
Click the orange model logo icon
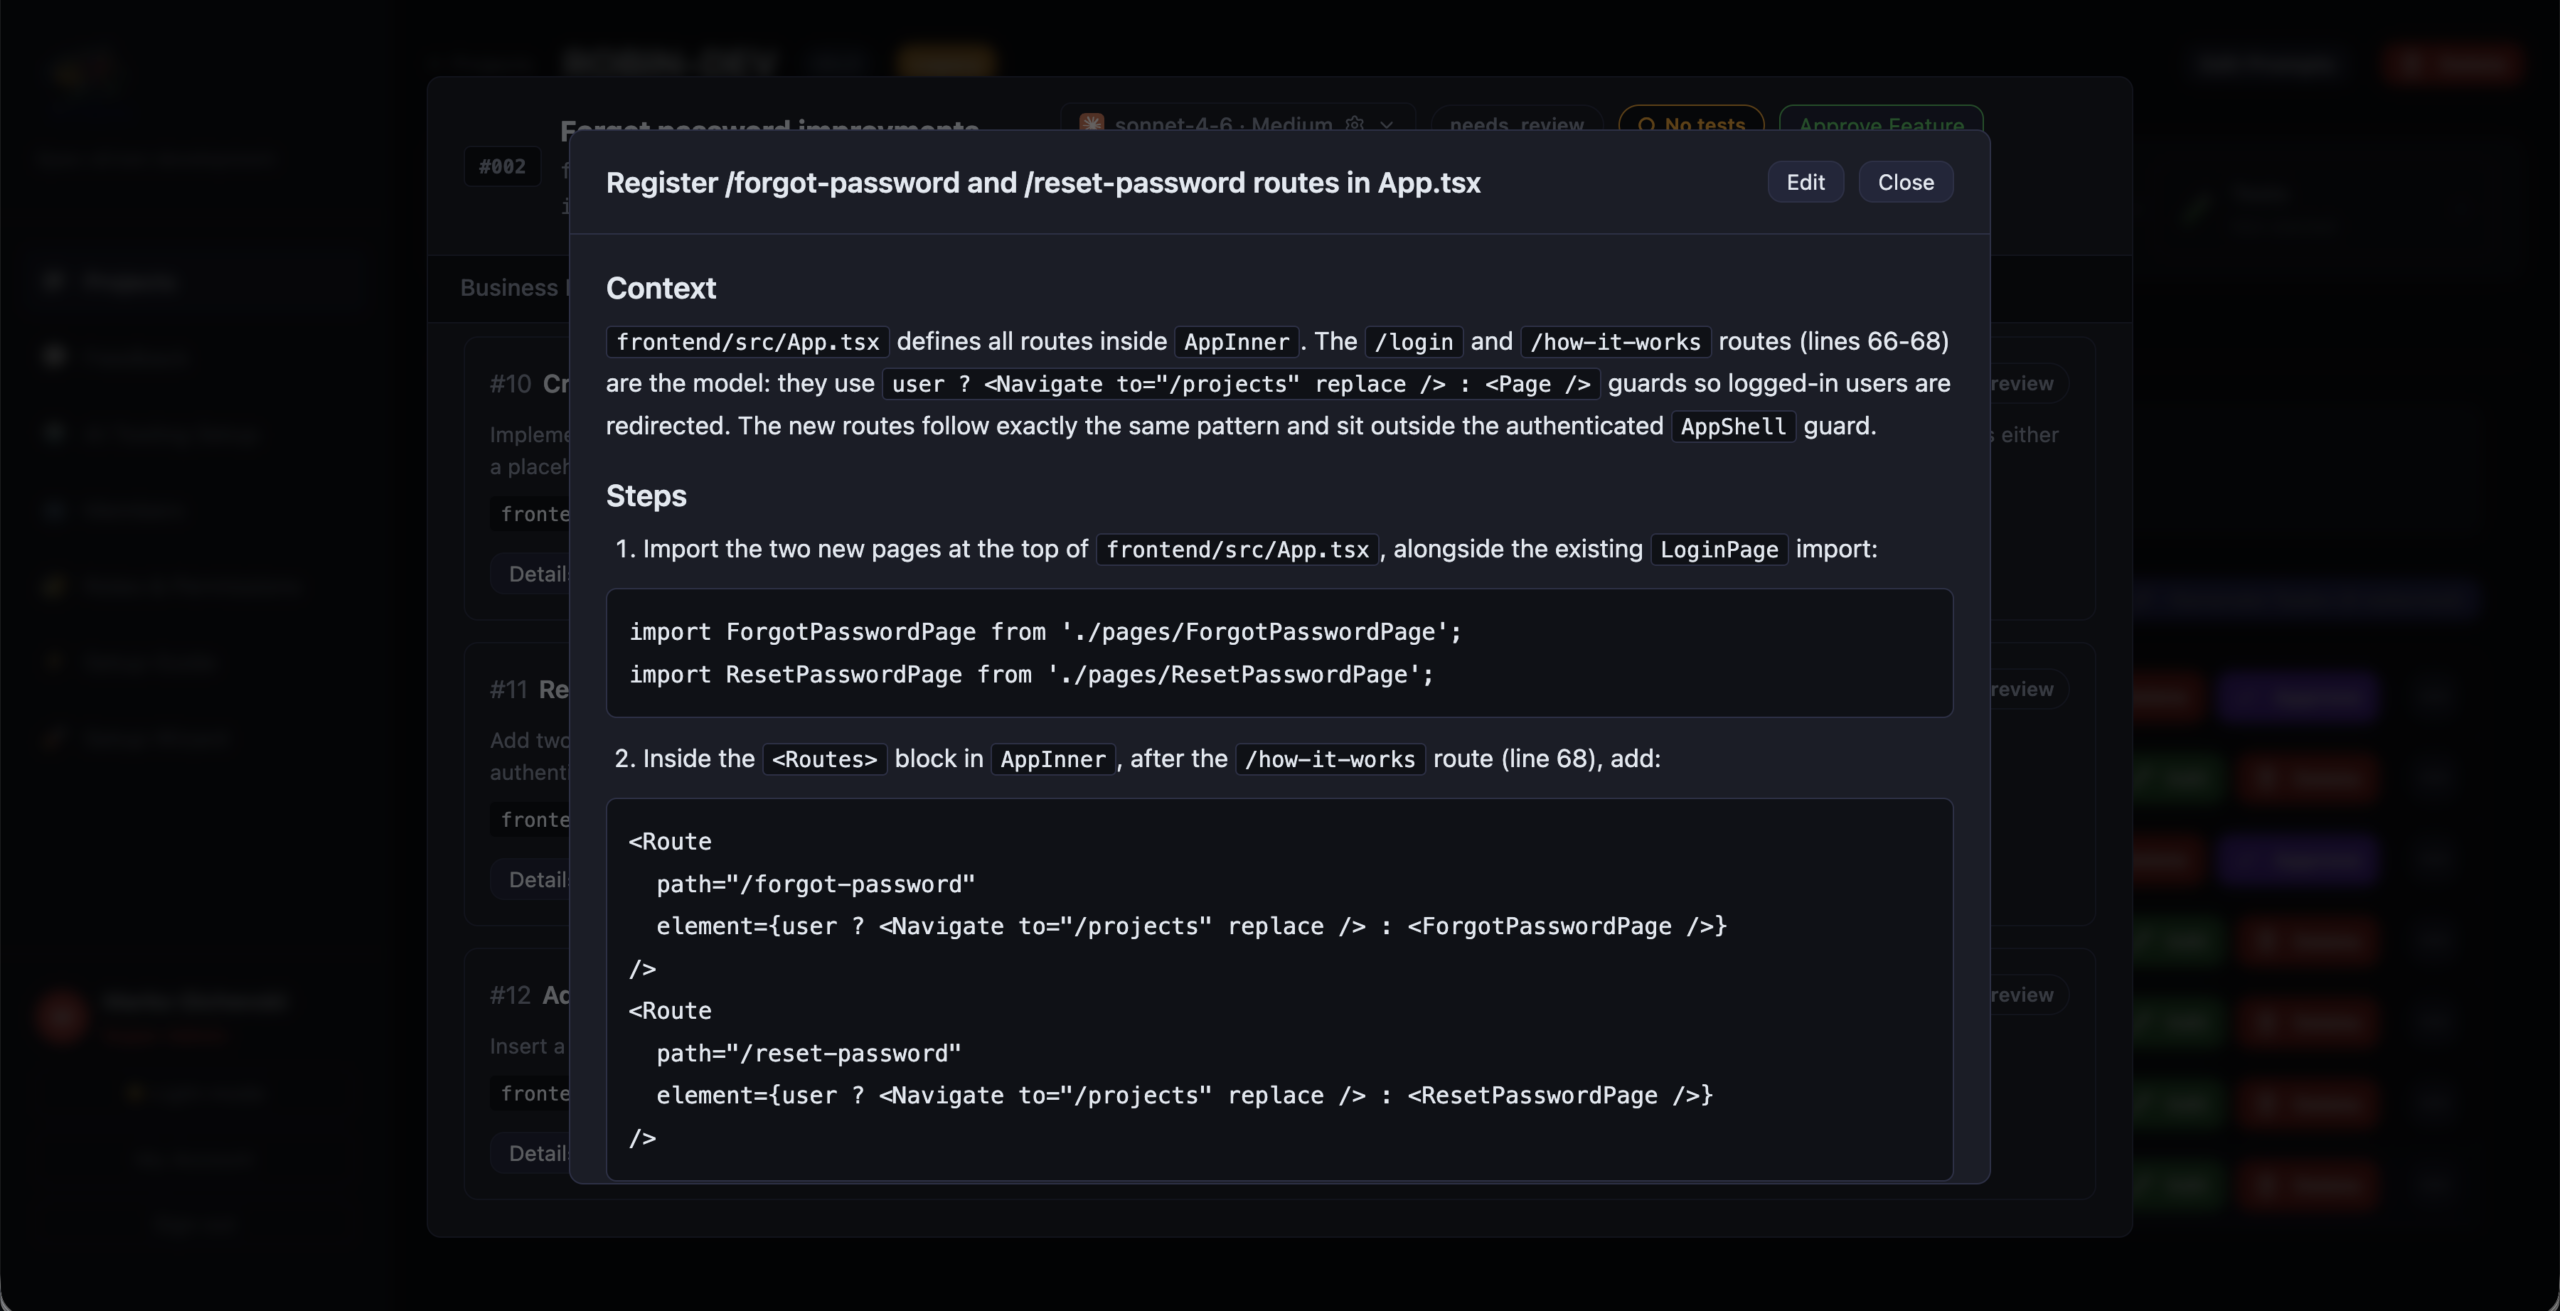(1091, 124)
